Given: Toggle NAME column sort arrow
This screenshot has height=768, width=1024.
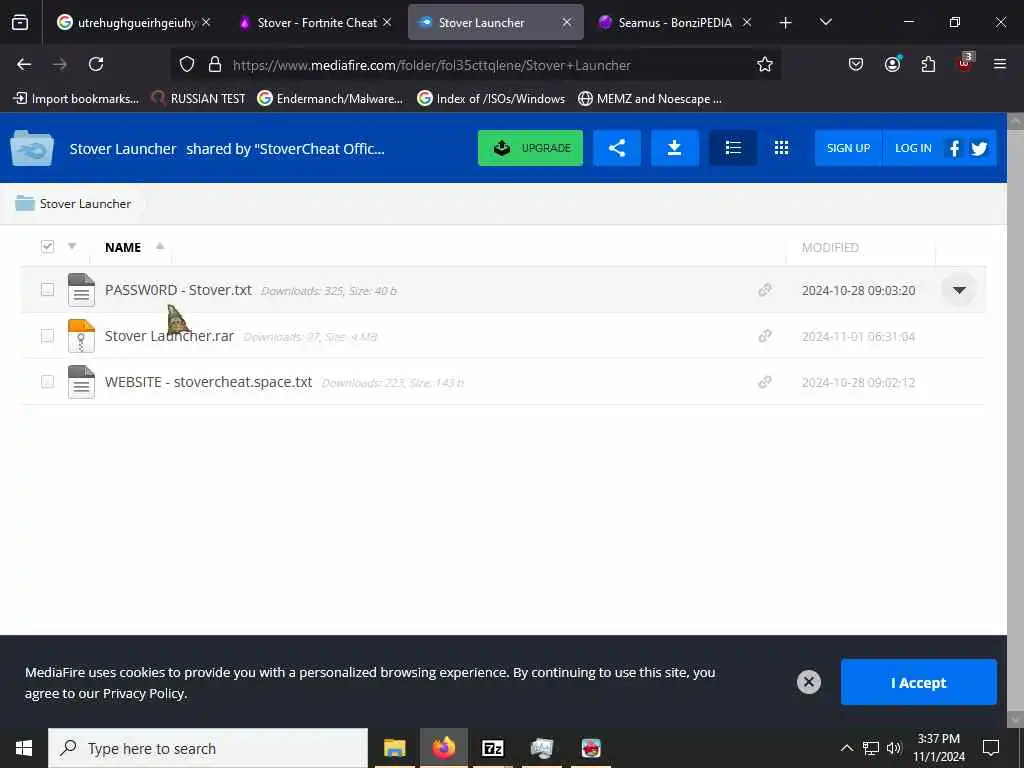Looking at the screenshot, I should coord(160,246).
